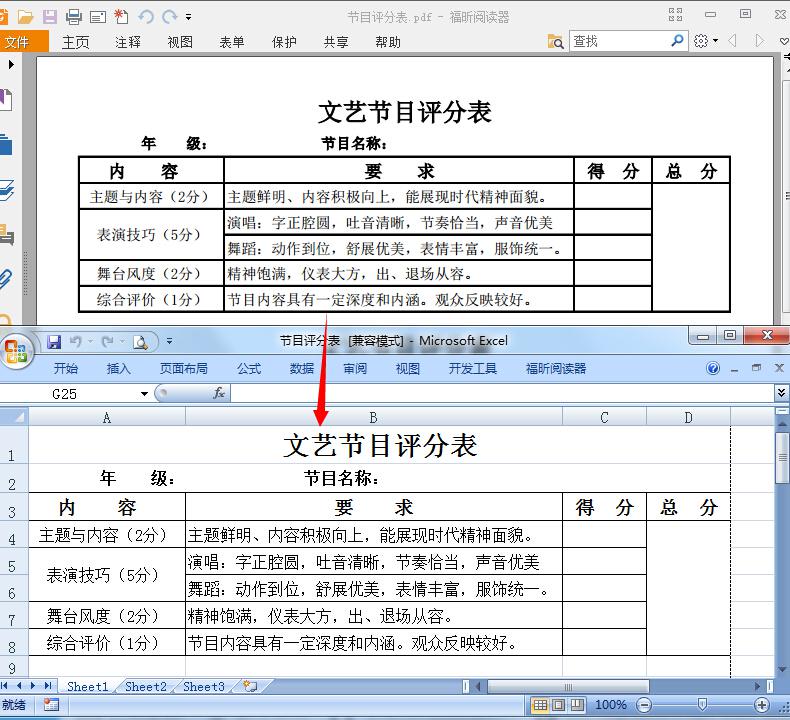This screenshot has height=720, width=790.
Task: Click the insert new worksheet tab icon
Action: coord(249,687)
